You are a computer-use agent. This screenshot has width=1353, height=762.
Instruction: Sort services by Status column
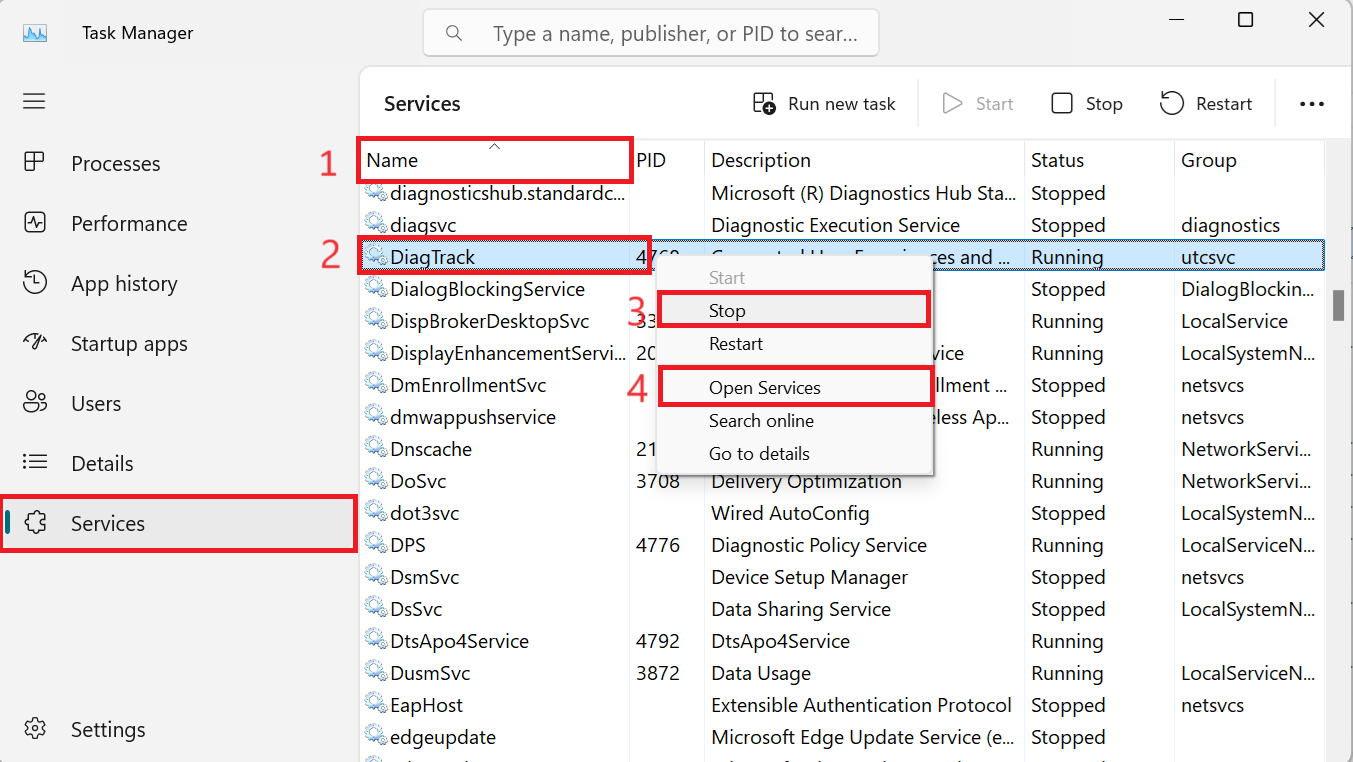point(1099,160)
